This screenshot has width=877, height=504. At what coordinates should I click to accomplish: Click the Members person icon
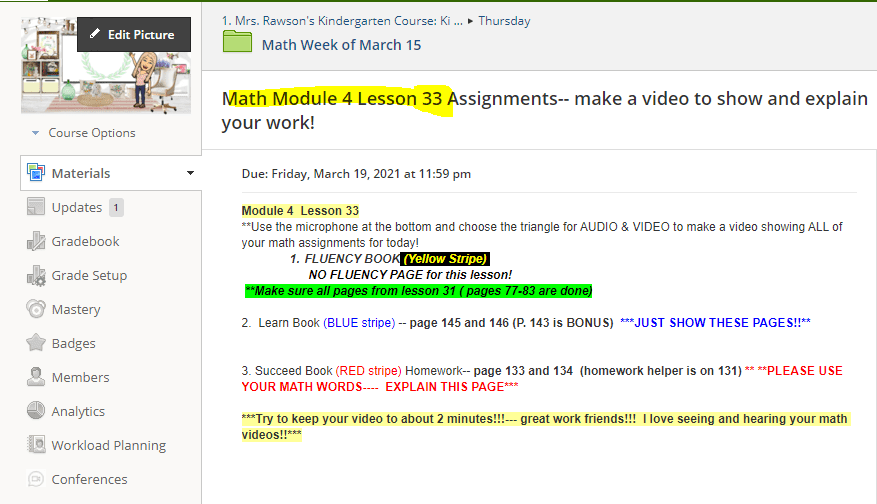click(36, 377)
